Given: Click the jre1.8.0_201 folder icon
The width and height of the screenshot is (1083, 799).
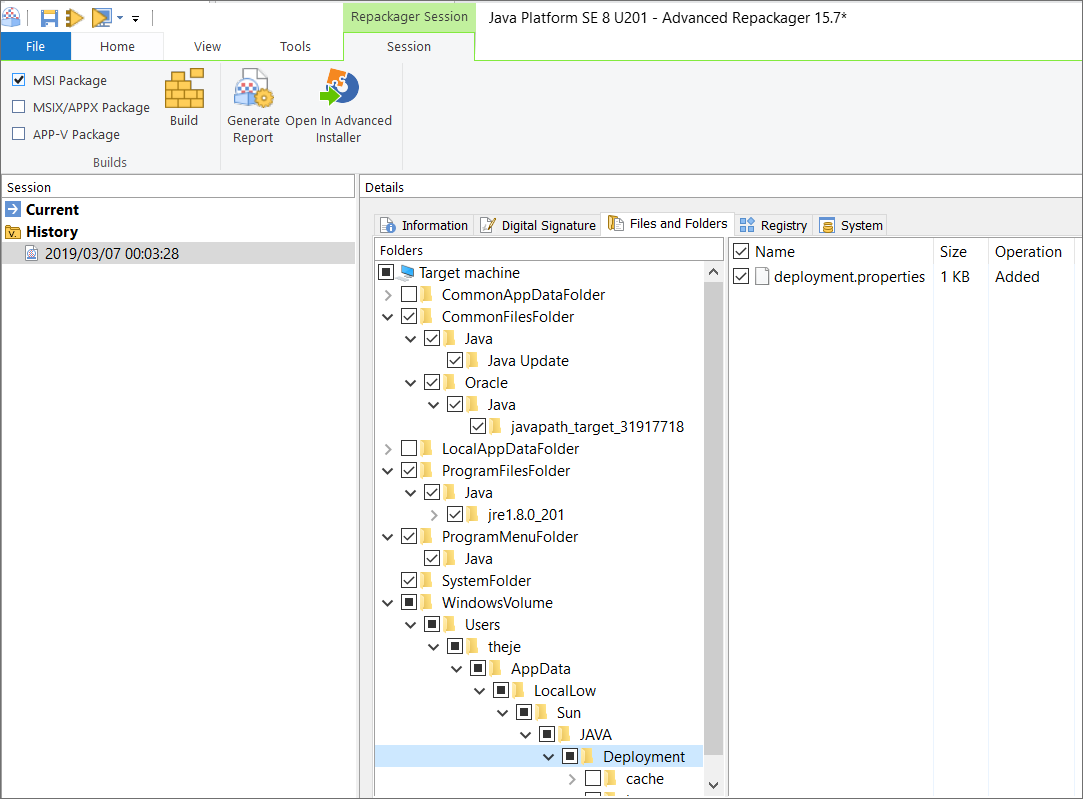Looking at the screenshot, I should click(473, 514).
